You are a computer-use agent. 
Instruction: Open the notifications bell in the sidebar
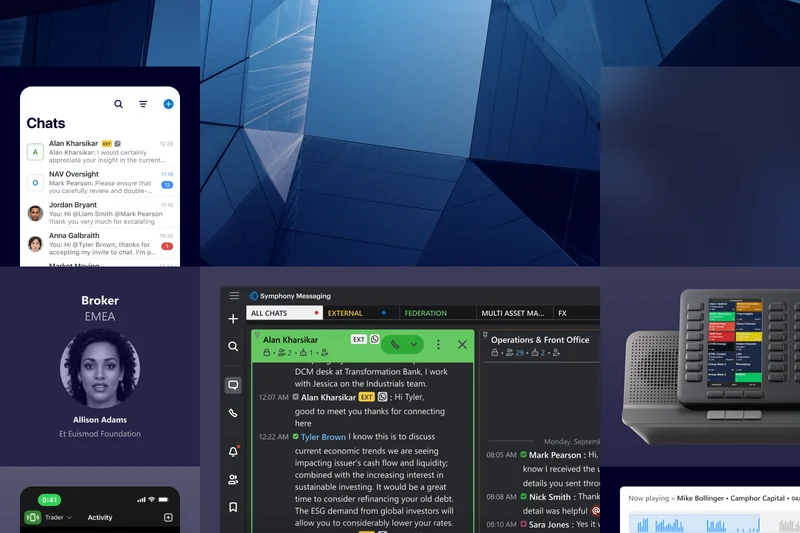[233, 451]
